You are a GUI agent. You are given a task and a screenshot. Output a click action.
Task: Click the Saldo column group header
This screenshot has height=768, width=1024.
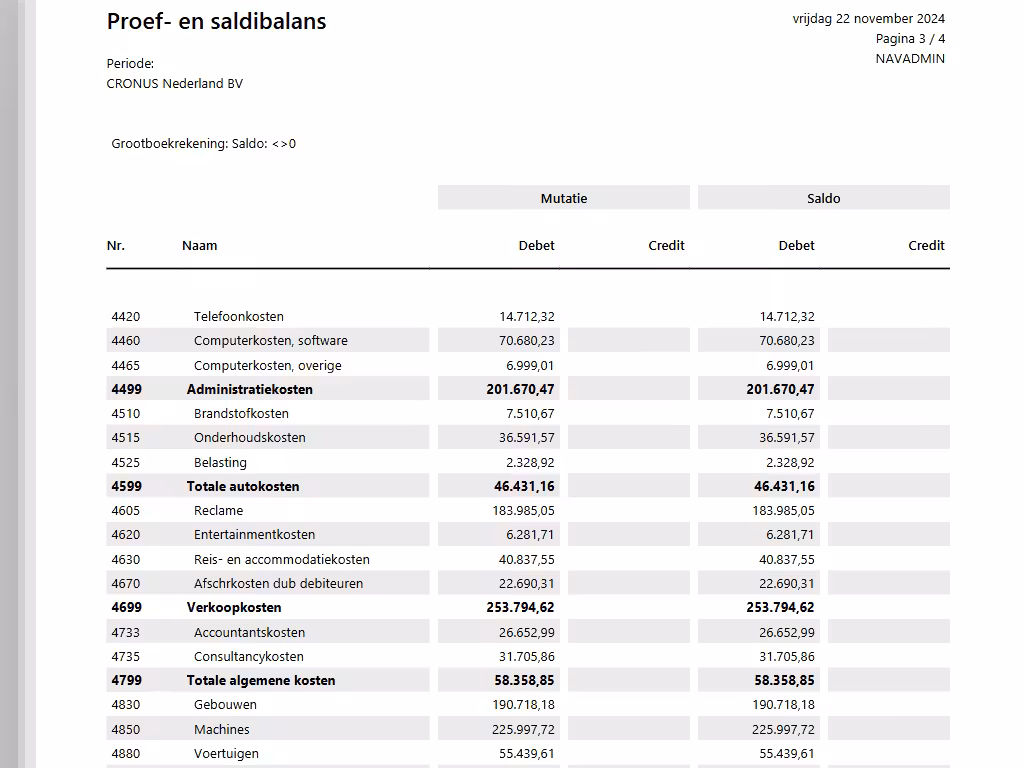(823, 198)
